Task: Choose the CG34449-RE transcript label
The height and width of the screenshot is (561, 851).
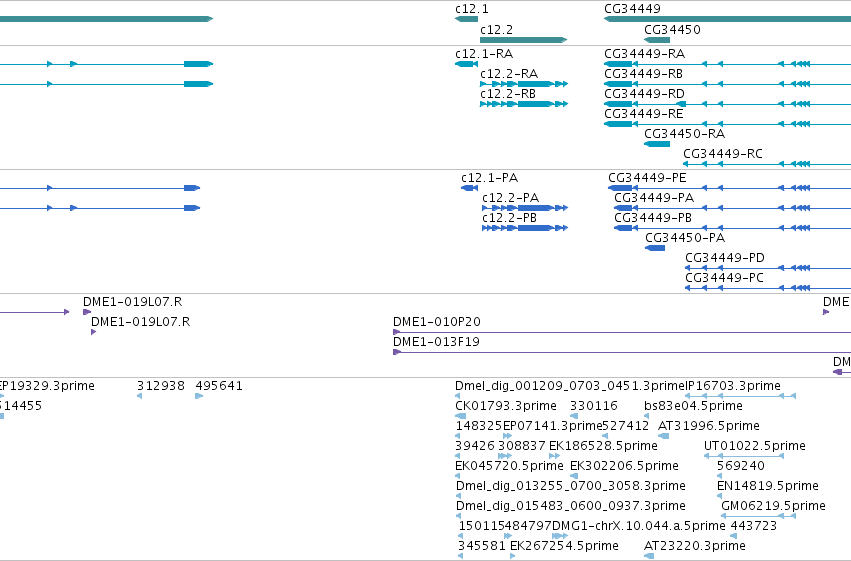Action: (x=644, y=114)
